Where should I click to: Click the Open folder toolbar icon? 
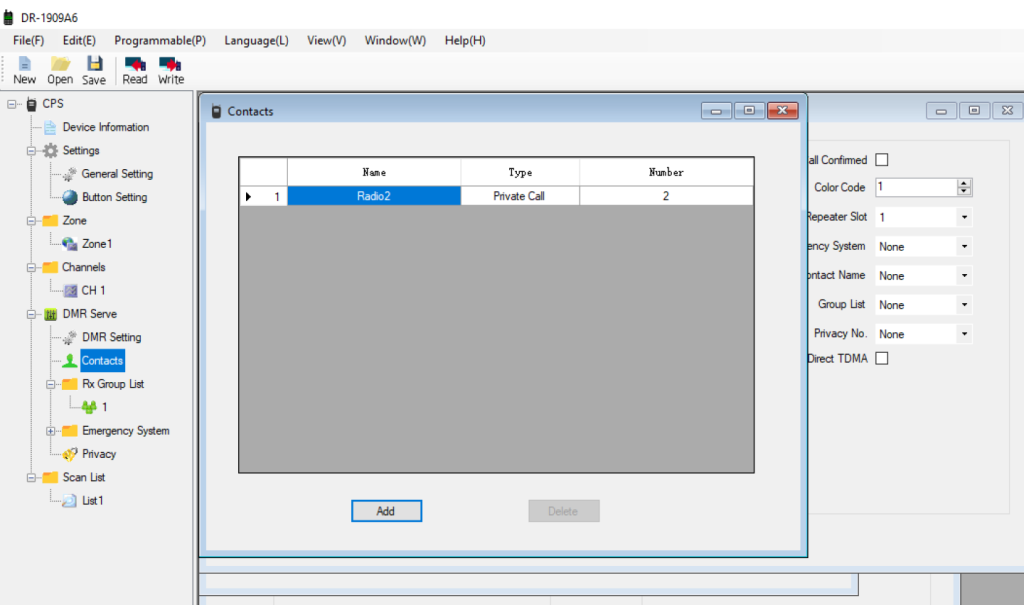[60, 64]
